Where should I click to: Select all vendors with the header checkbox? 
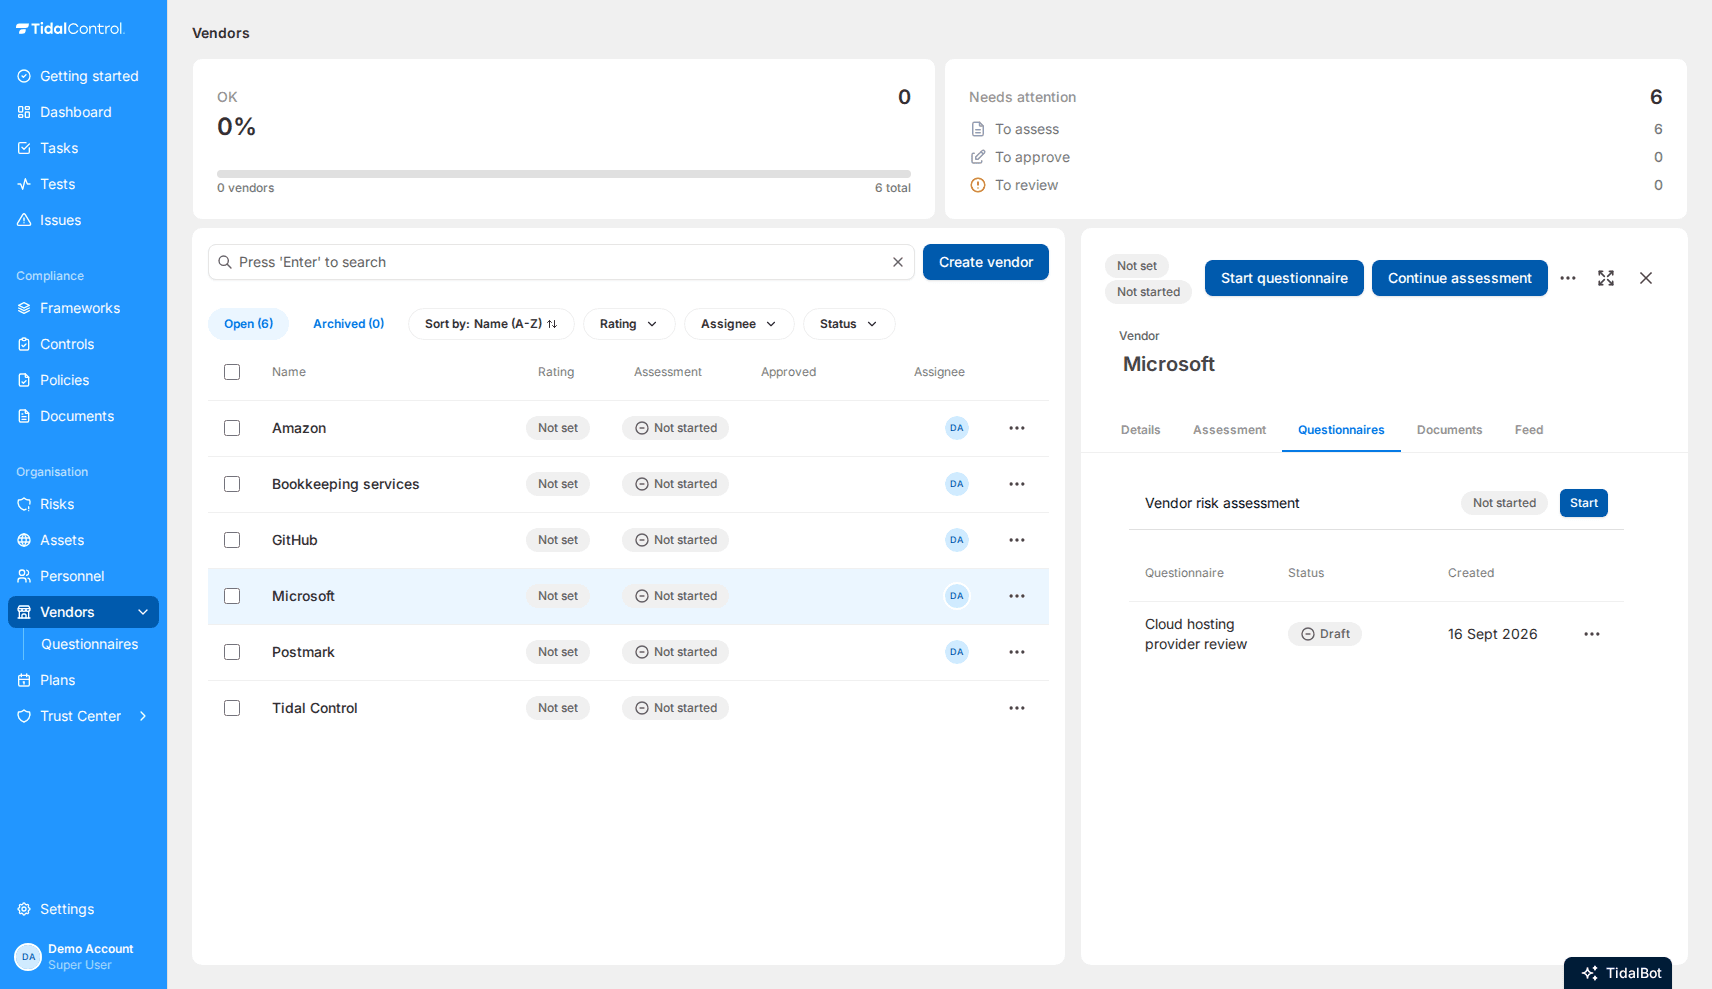tap(232, 372)
